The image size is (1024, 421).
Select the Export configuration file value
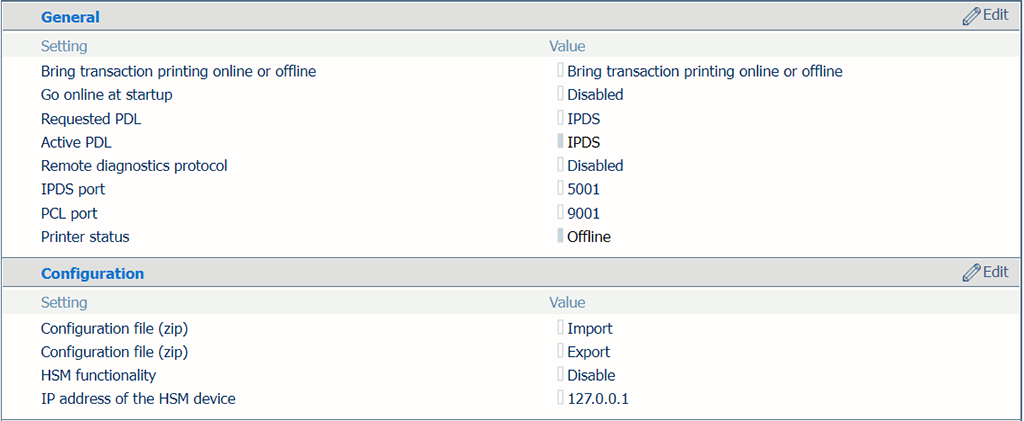588,352
